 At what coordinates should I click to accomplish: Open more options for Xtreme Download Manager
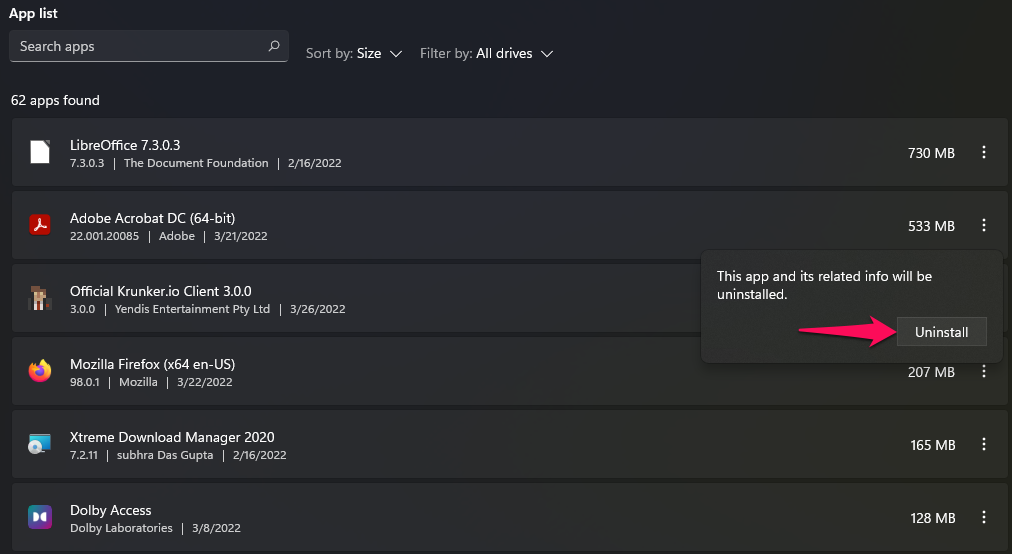pos(984,444)
